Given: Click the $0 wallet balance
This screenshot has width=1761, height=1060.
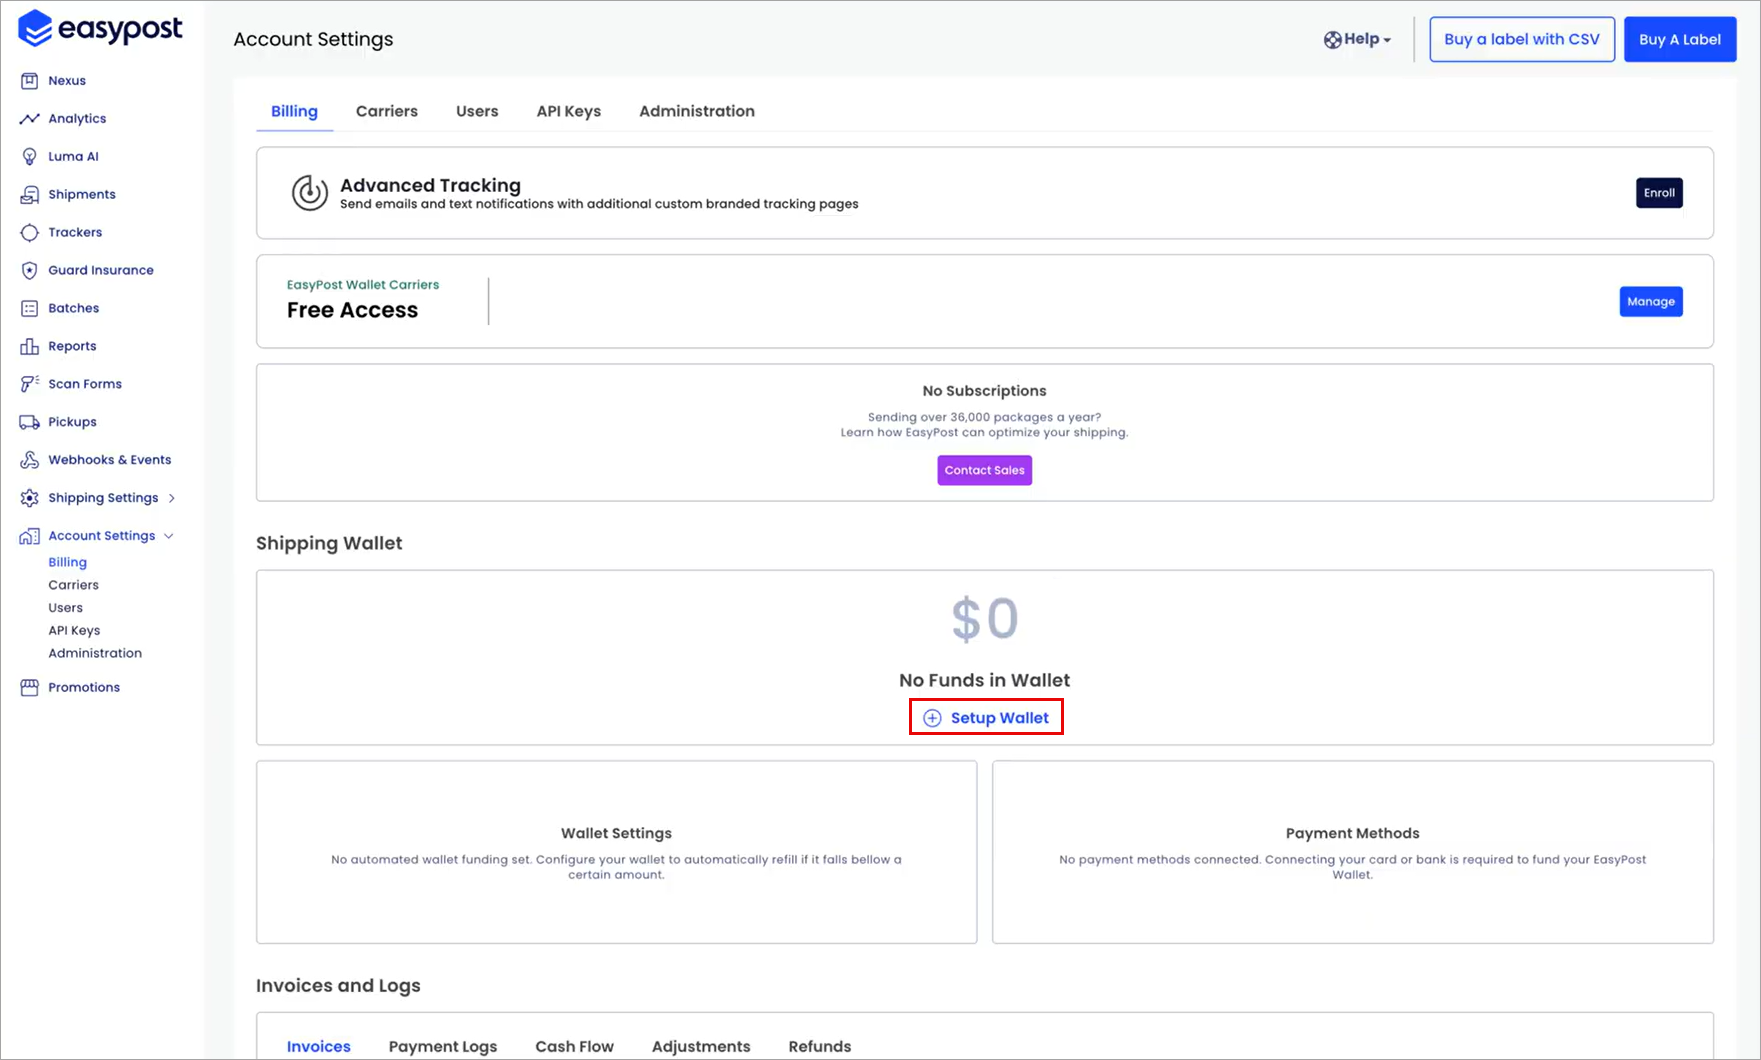Looking at the screenshot, I should 985,619.
